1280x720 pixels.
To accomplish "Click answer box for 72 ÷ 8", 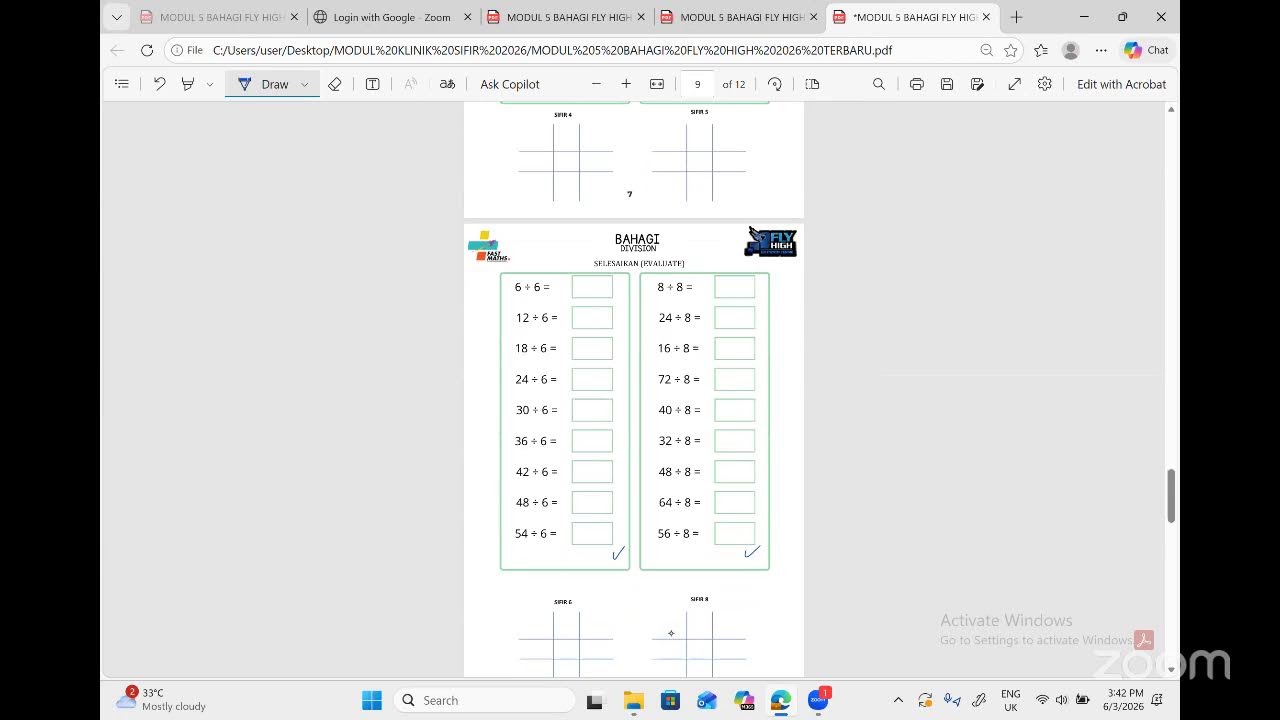I will tap(735, 379).
